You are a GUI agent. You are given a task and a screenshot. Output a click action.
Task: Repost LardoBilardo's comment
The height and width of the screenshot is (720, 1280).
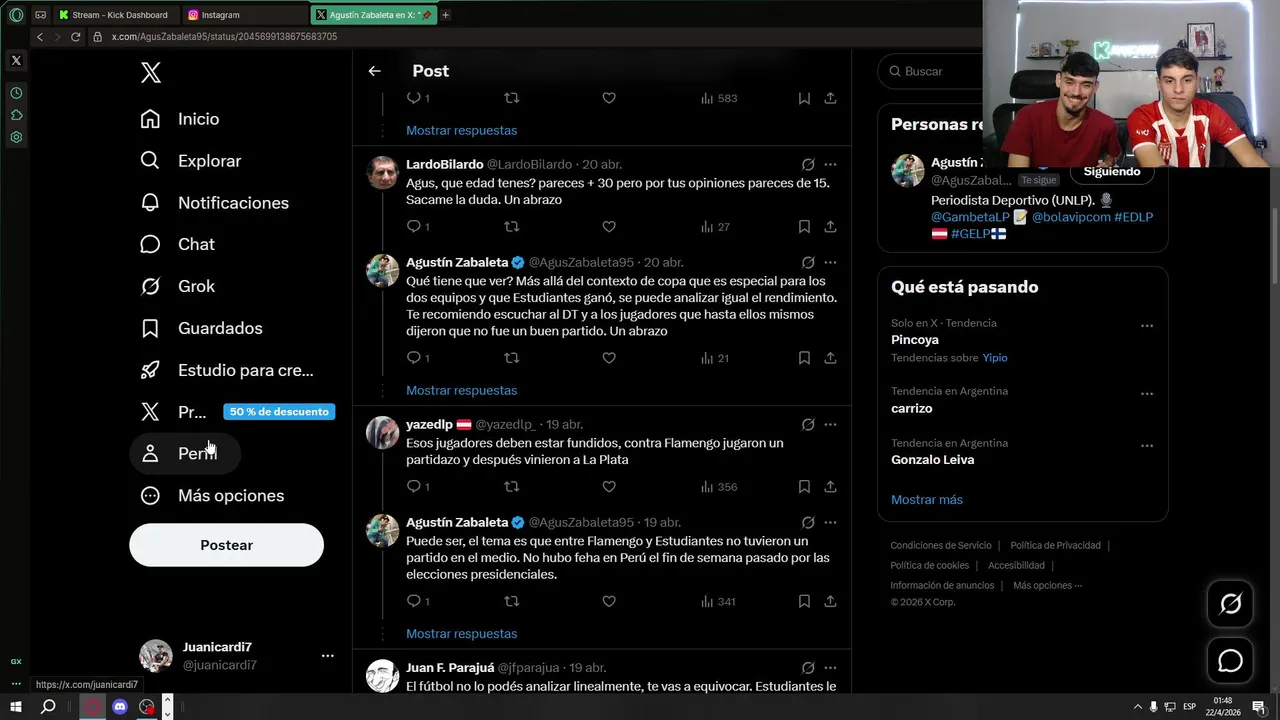click(511, 227)
